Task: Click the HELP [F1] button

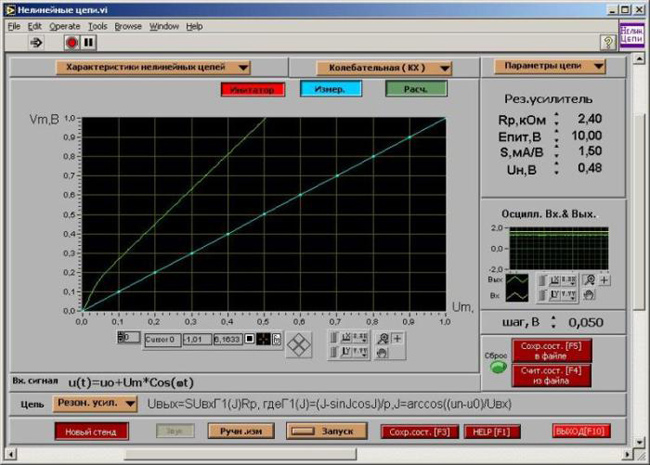Action: point(492,432)
